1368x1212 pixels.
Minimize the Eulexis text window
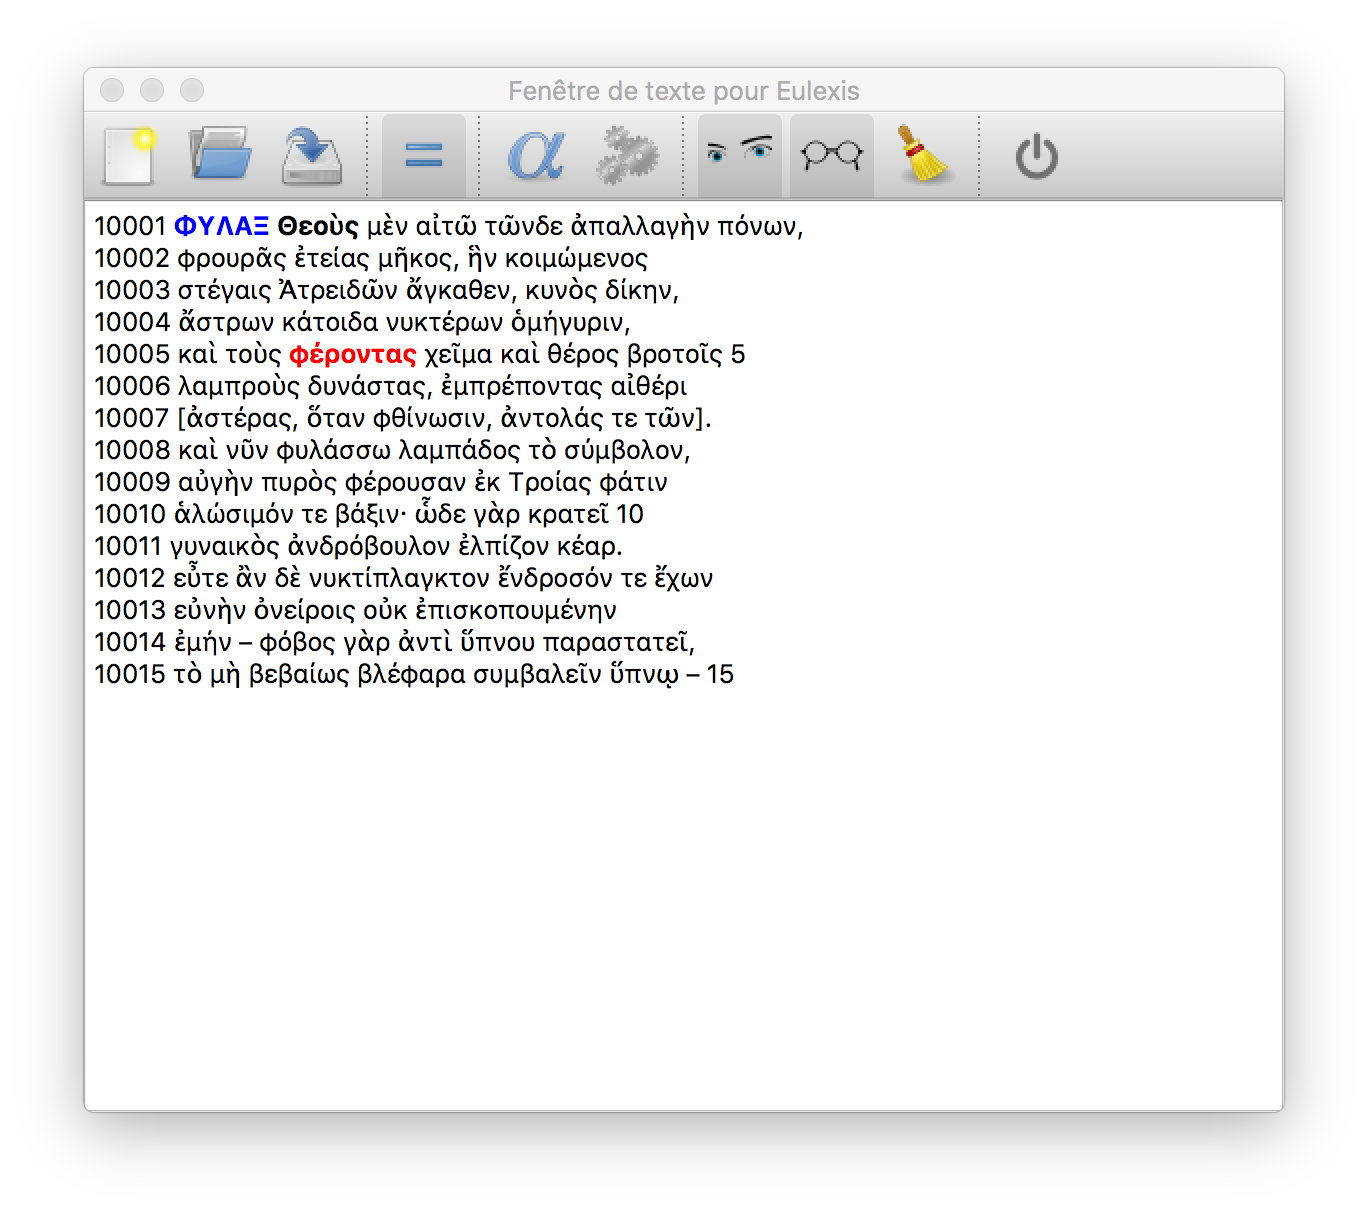pyautogui.click(x=152, y=90)
